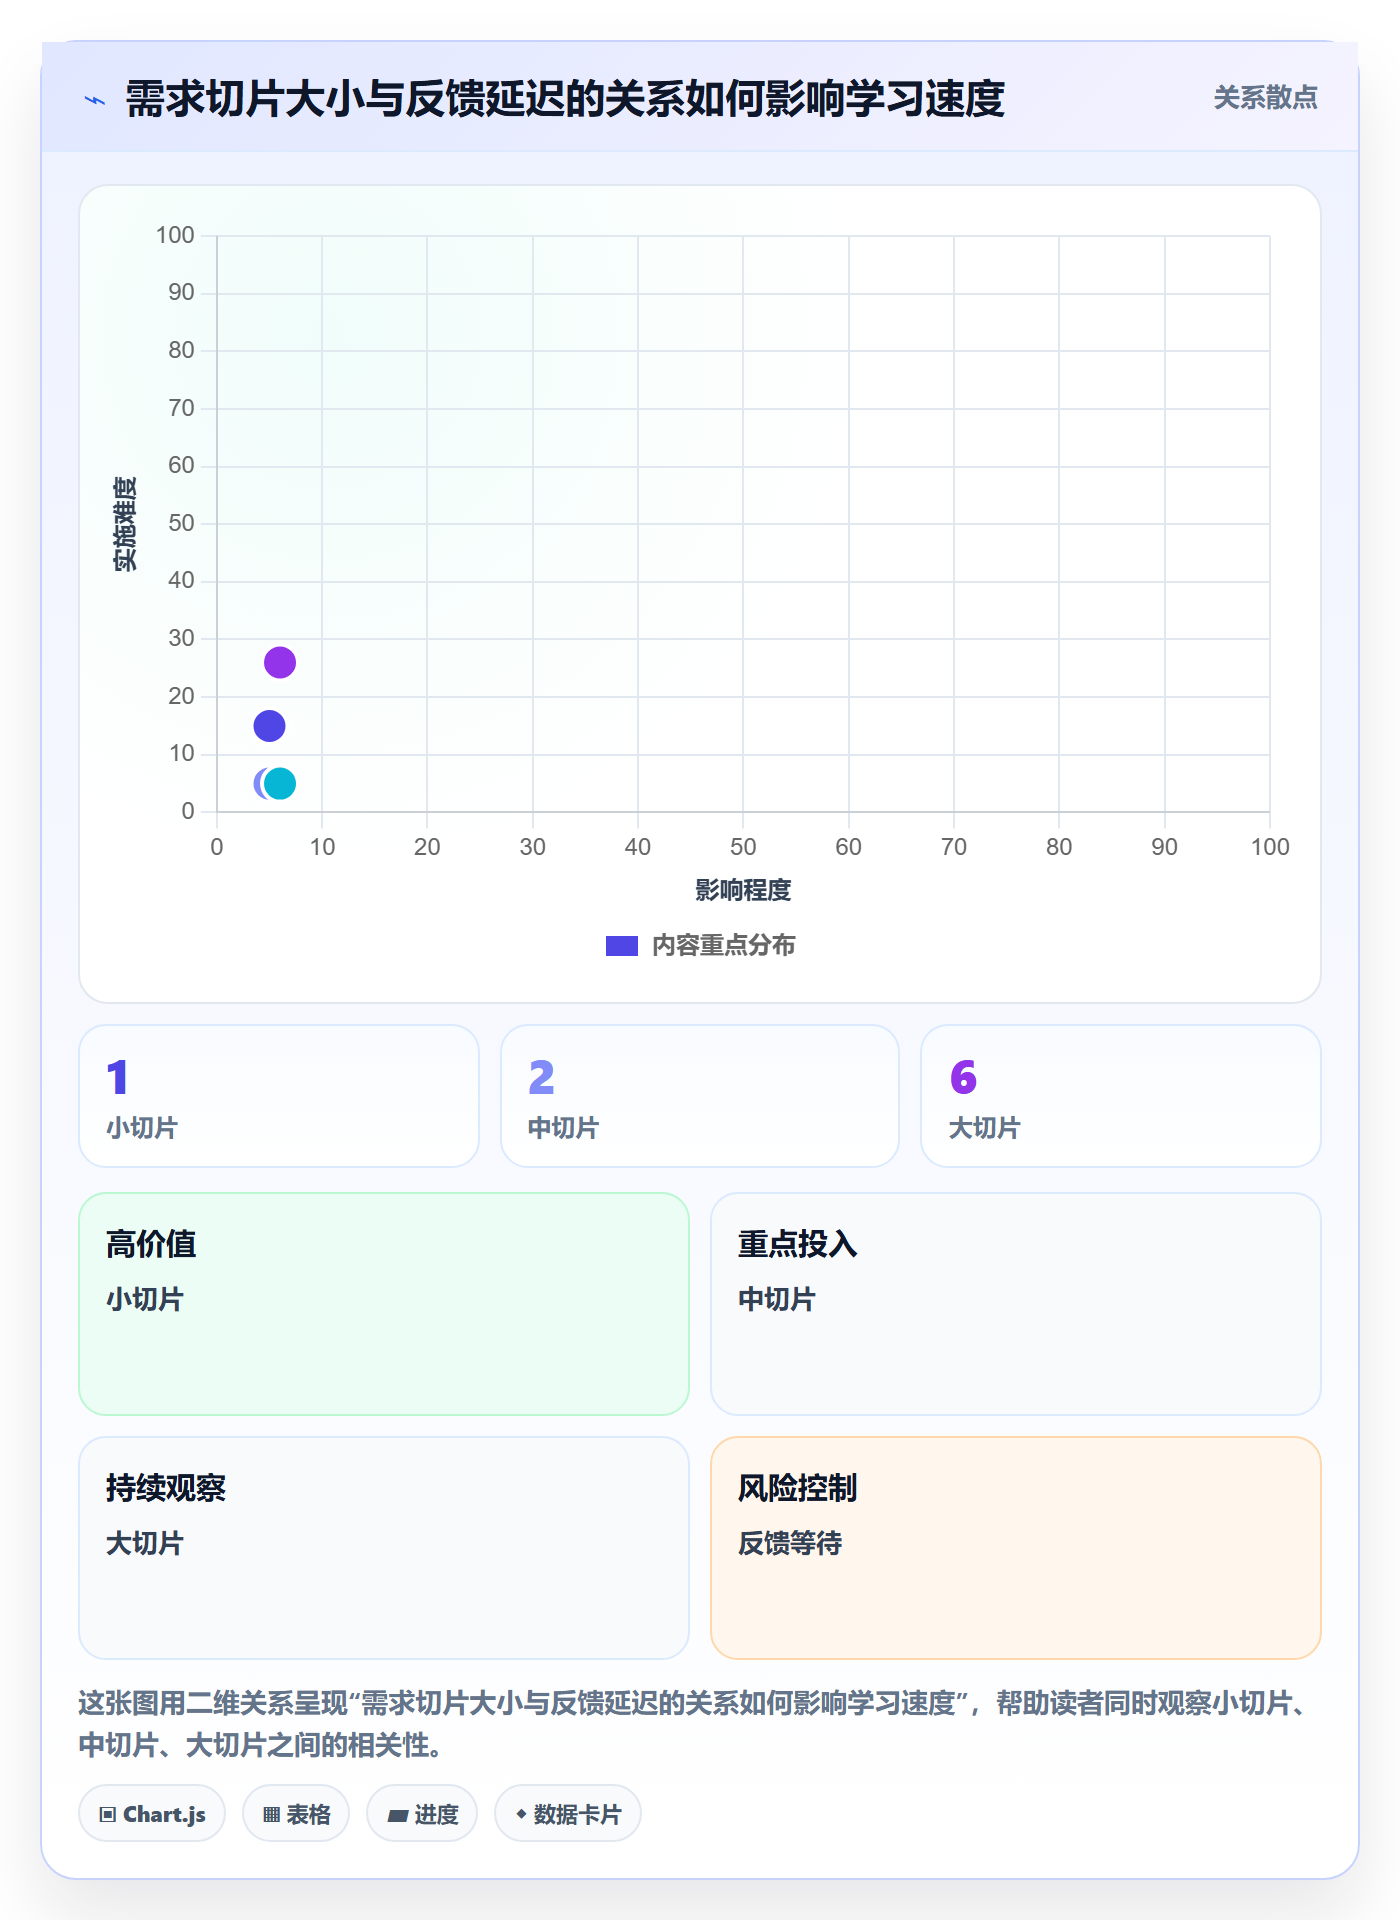Select the purple scatter point near 26

click(x=280, y=662)
